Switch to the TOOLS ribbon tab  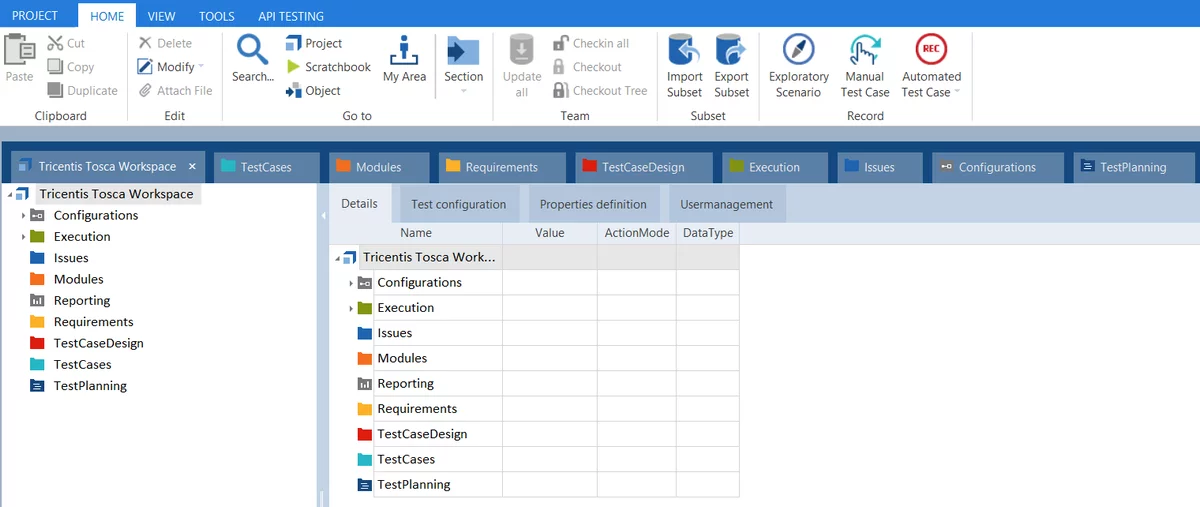click(x=217, y=16)
